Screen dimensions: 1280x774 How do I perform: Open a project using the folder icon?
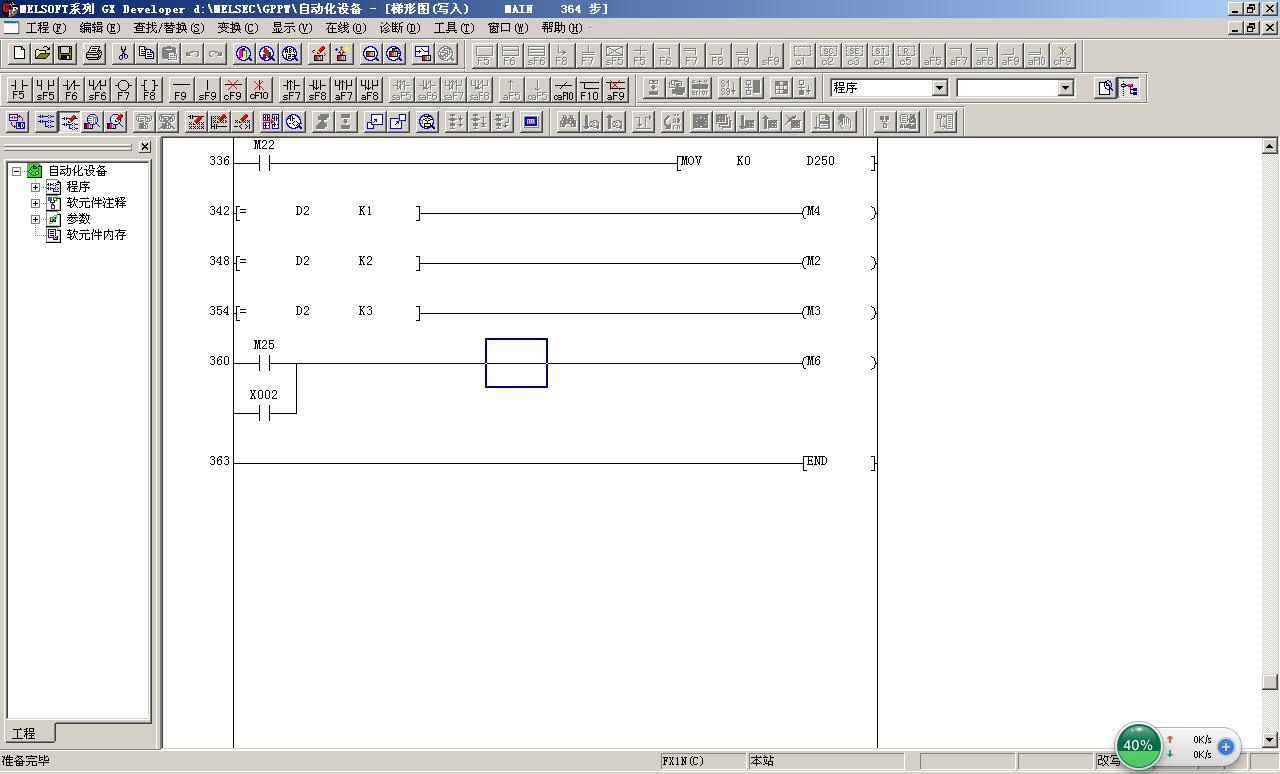pos(42,54)
